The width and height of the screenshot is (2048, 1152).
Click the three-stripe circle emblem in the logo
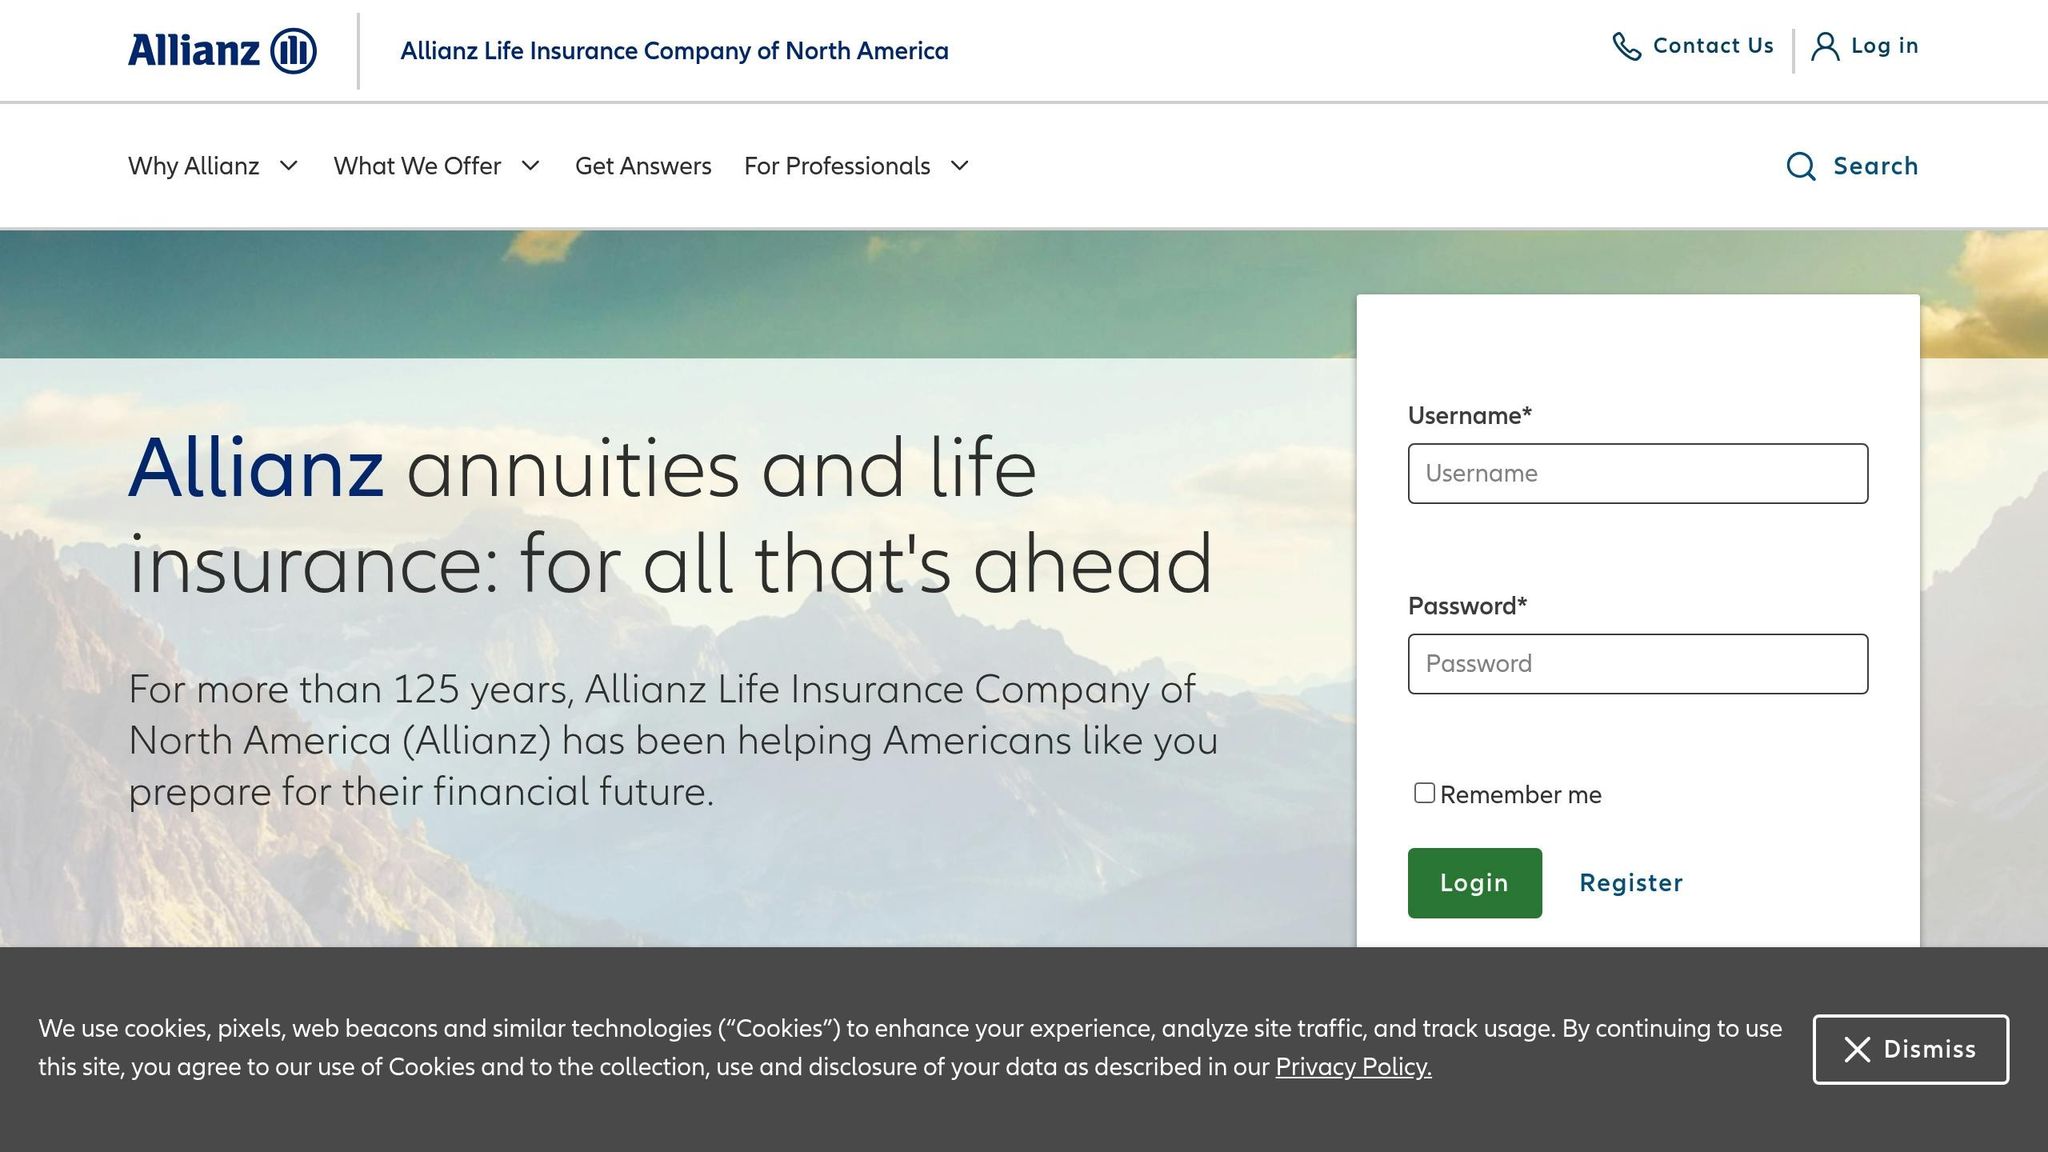pyautogui.click(x=295, y=47)
